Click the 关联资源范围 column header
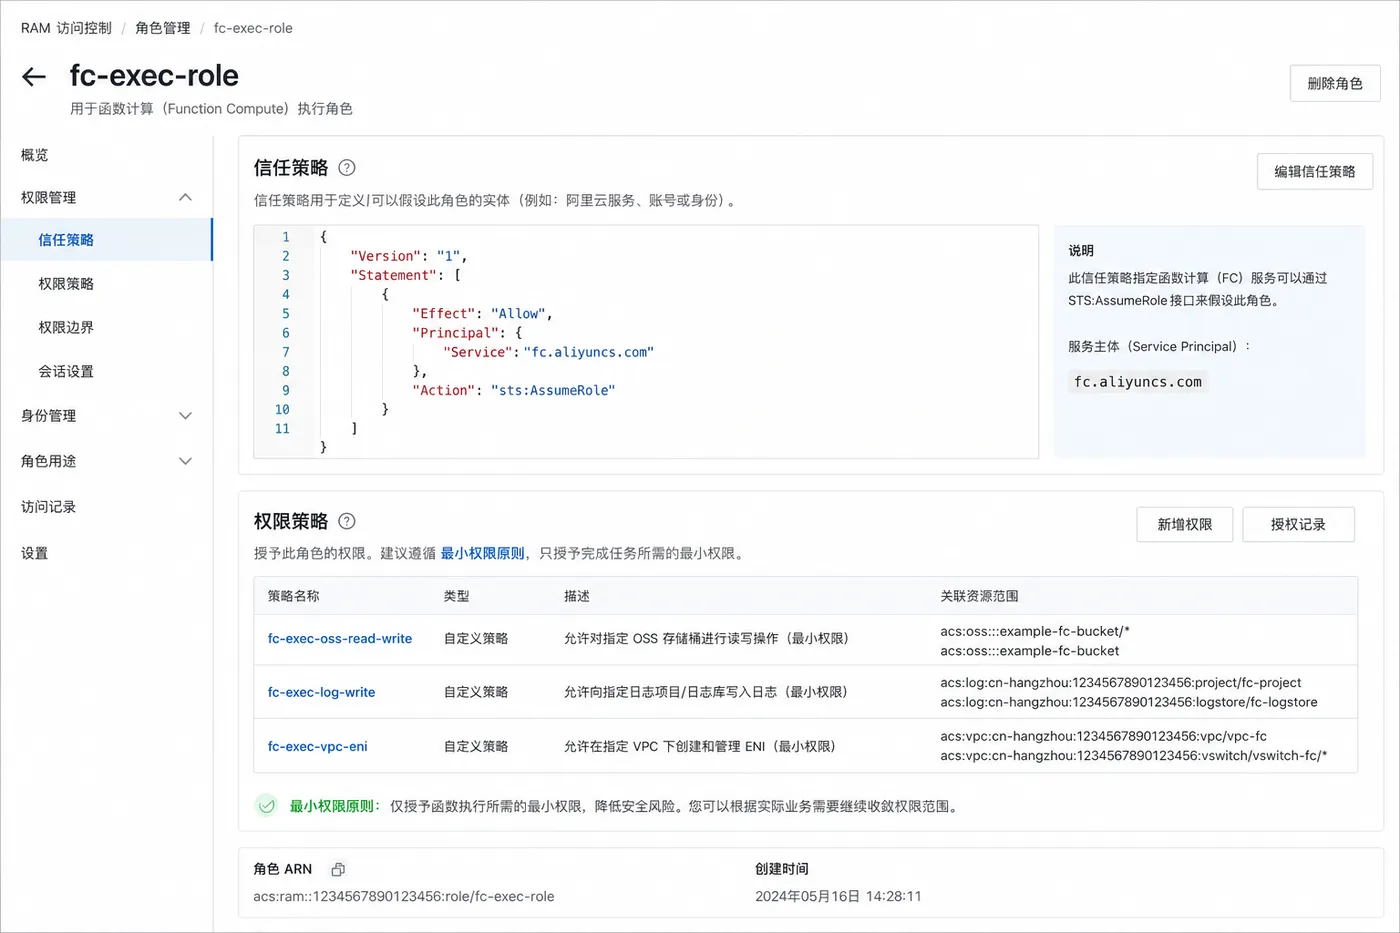Screen dimensions: 1400x933 [x=979, y=596]
